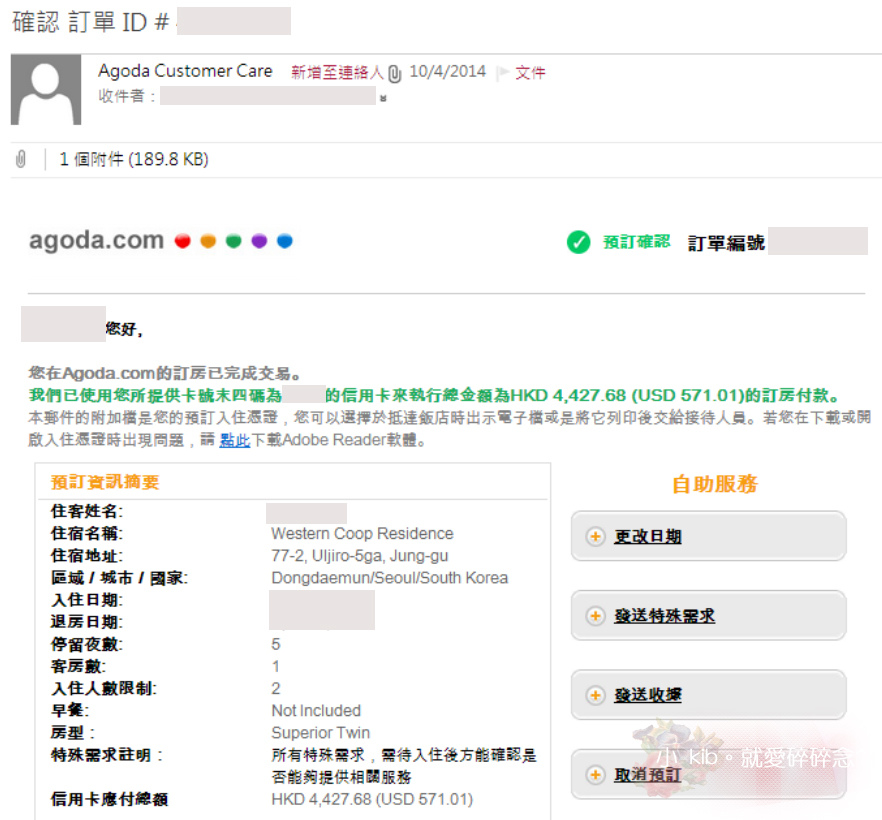882x820 pixels.
Task: Click the plus icon beside 發送特殊需求
Action: (x=595, y=616)
